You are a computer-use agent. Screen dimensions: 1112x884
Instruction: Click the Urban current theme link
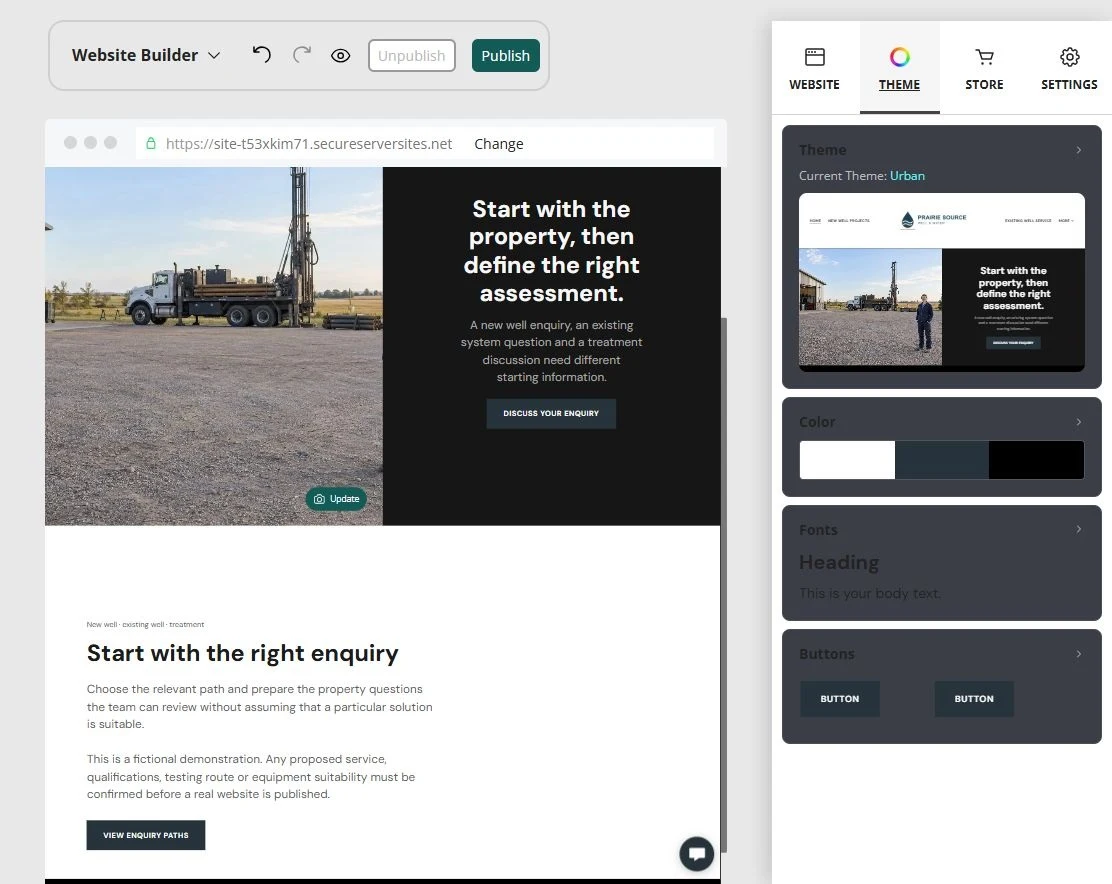pos(907,176)
